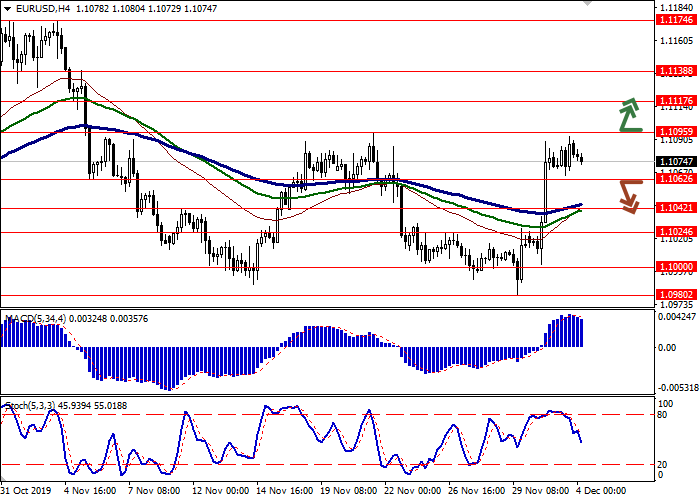Click the 1.10421 red price label
The width and height of the screenshot is (700, 500).
click(676, 208)
